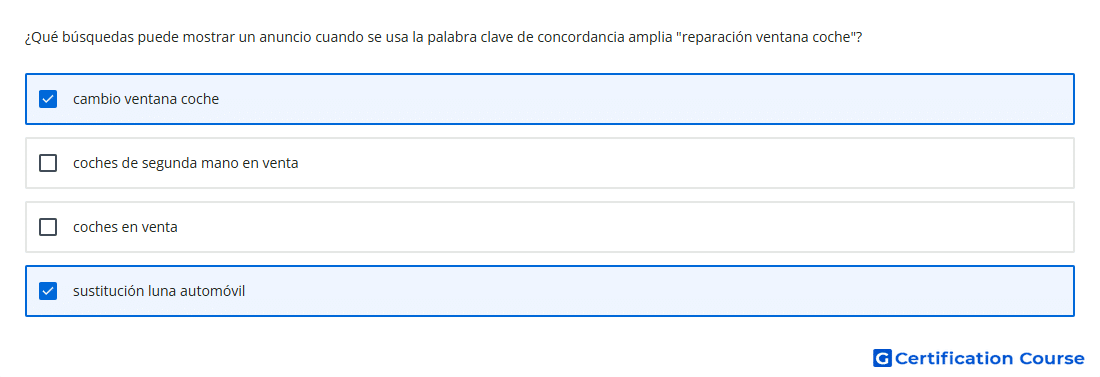The width and height of the screenshot is (1100, 377).
Task: Click the 'cambio ventana coche' label text
Action: tap(146, 99)
